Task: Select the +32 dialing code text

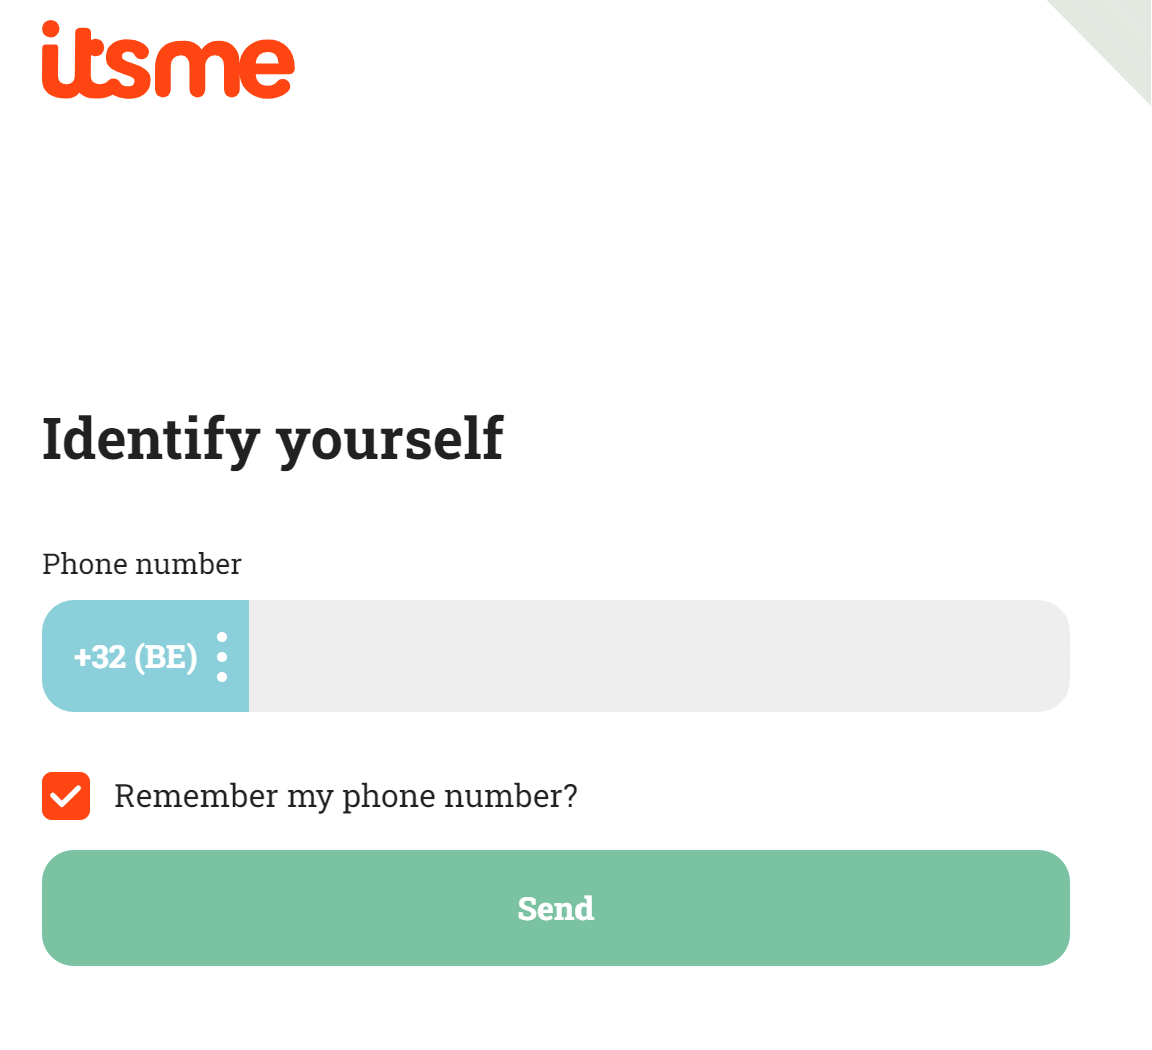Action: (x=100, y=657)
